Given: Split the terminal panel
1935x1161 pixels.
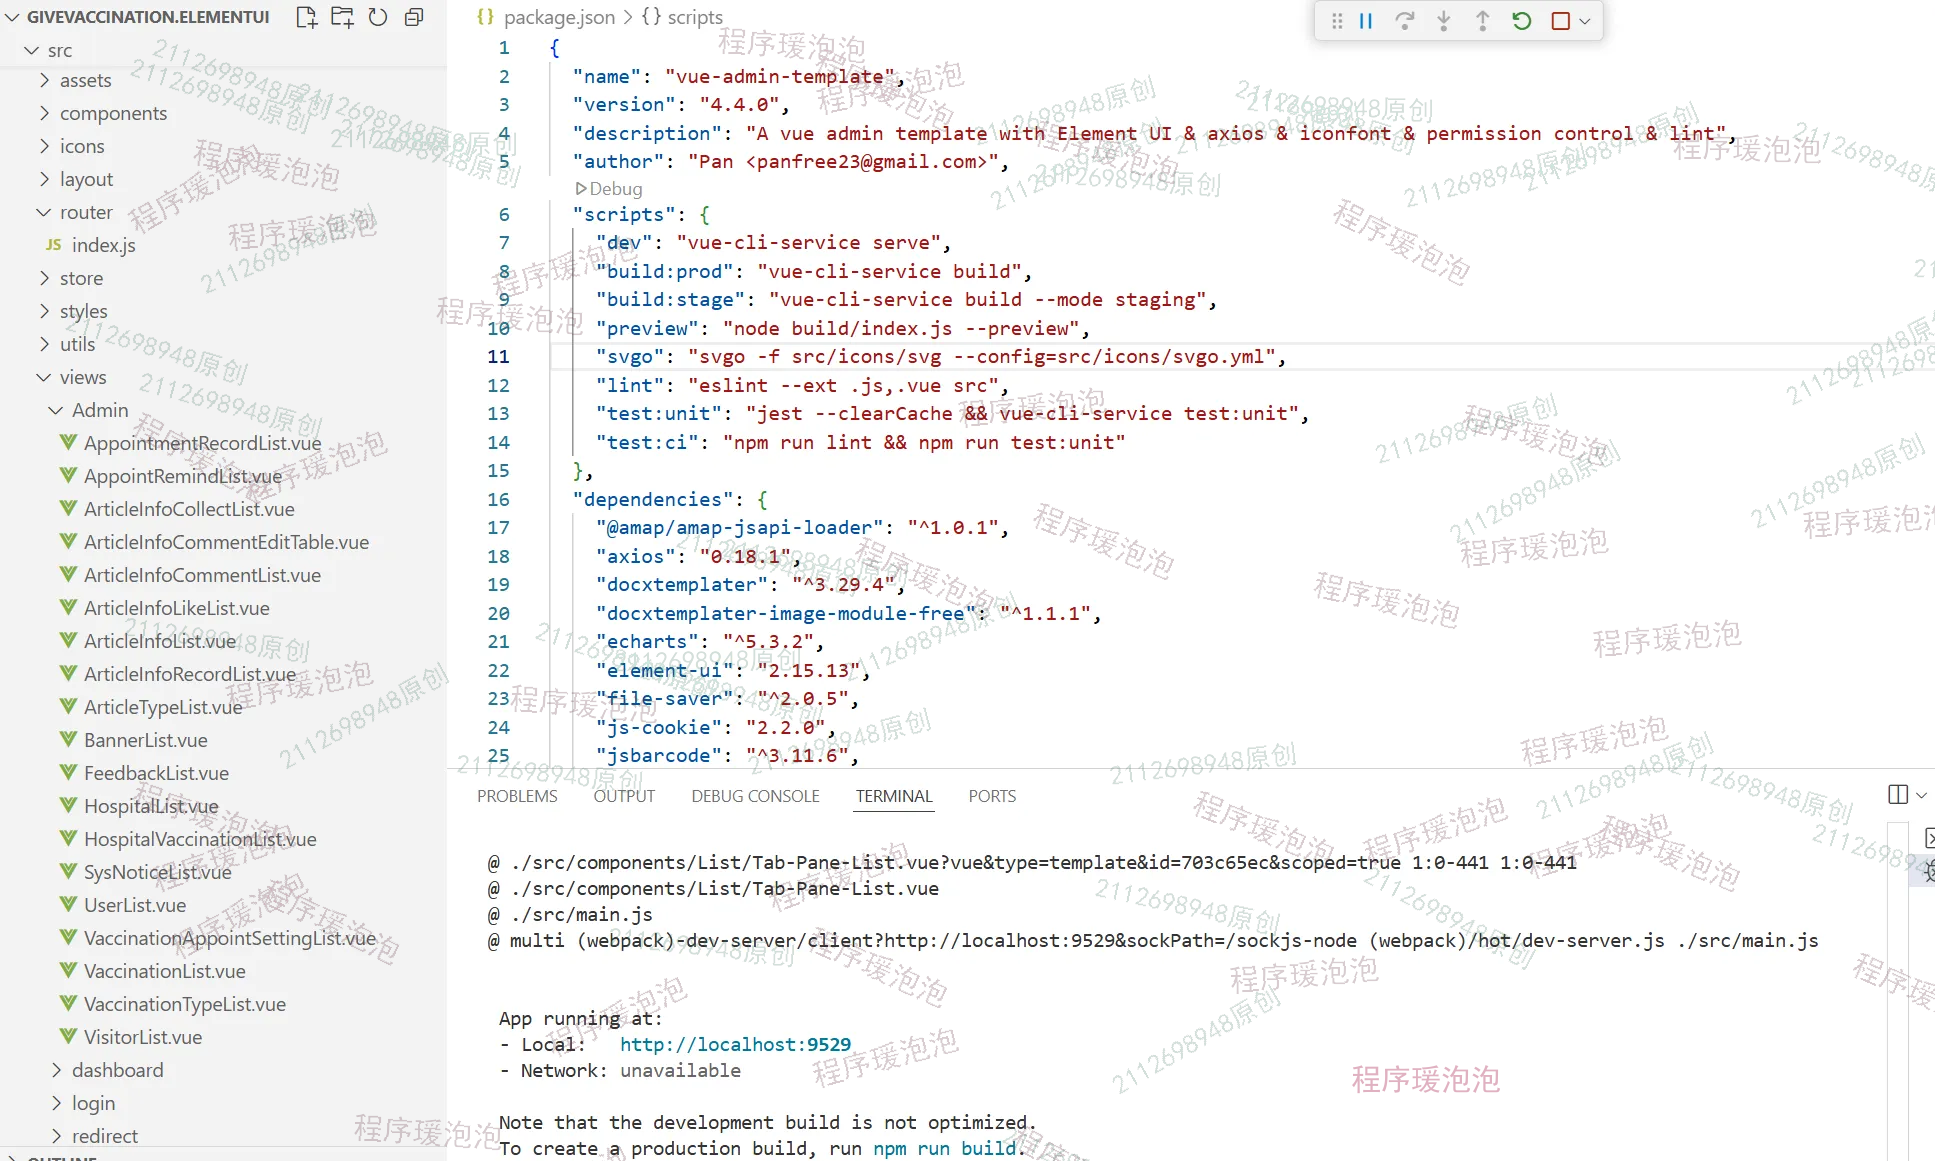Looking at the screenshot, I should (1897, 794).
